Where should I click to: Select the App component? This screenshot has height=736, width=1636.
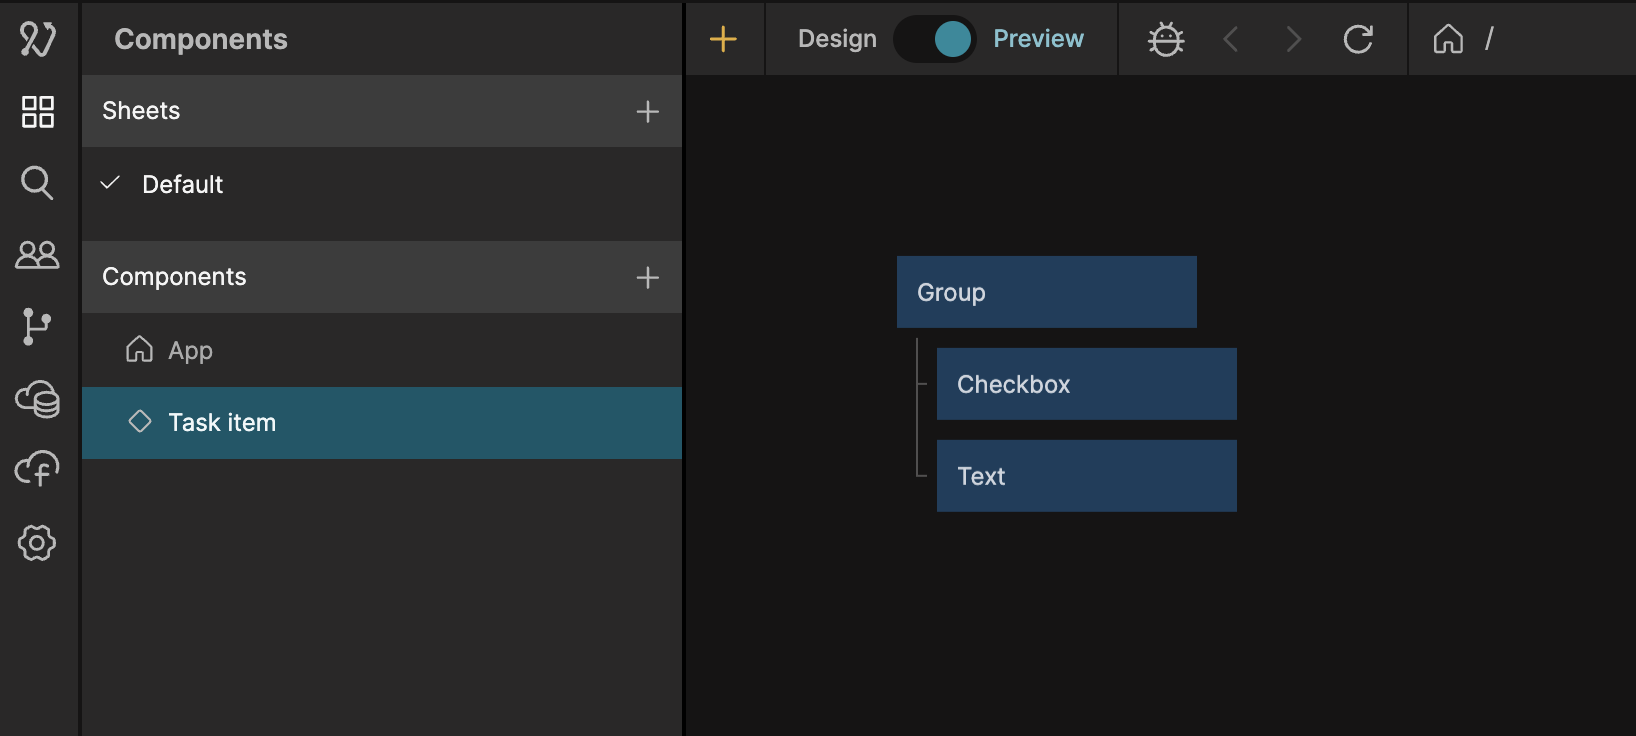pos(190,350)
